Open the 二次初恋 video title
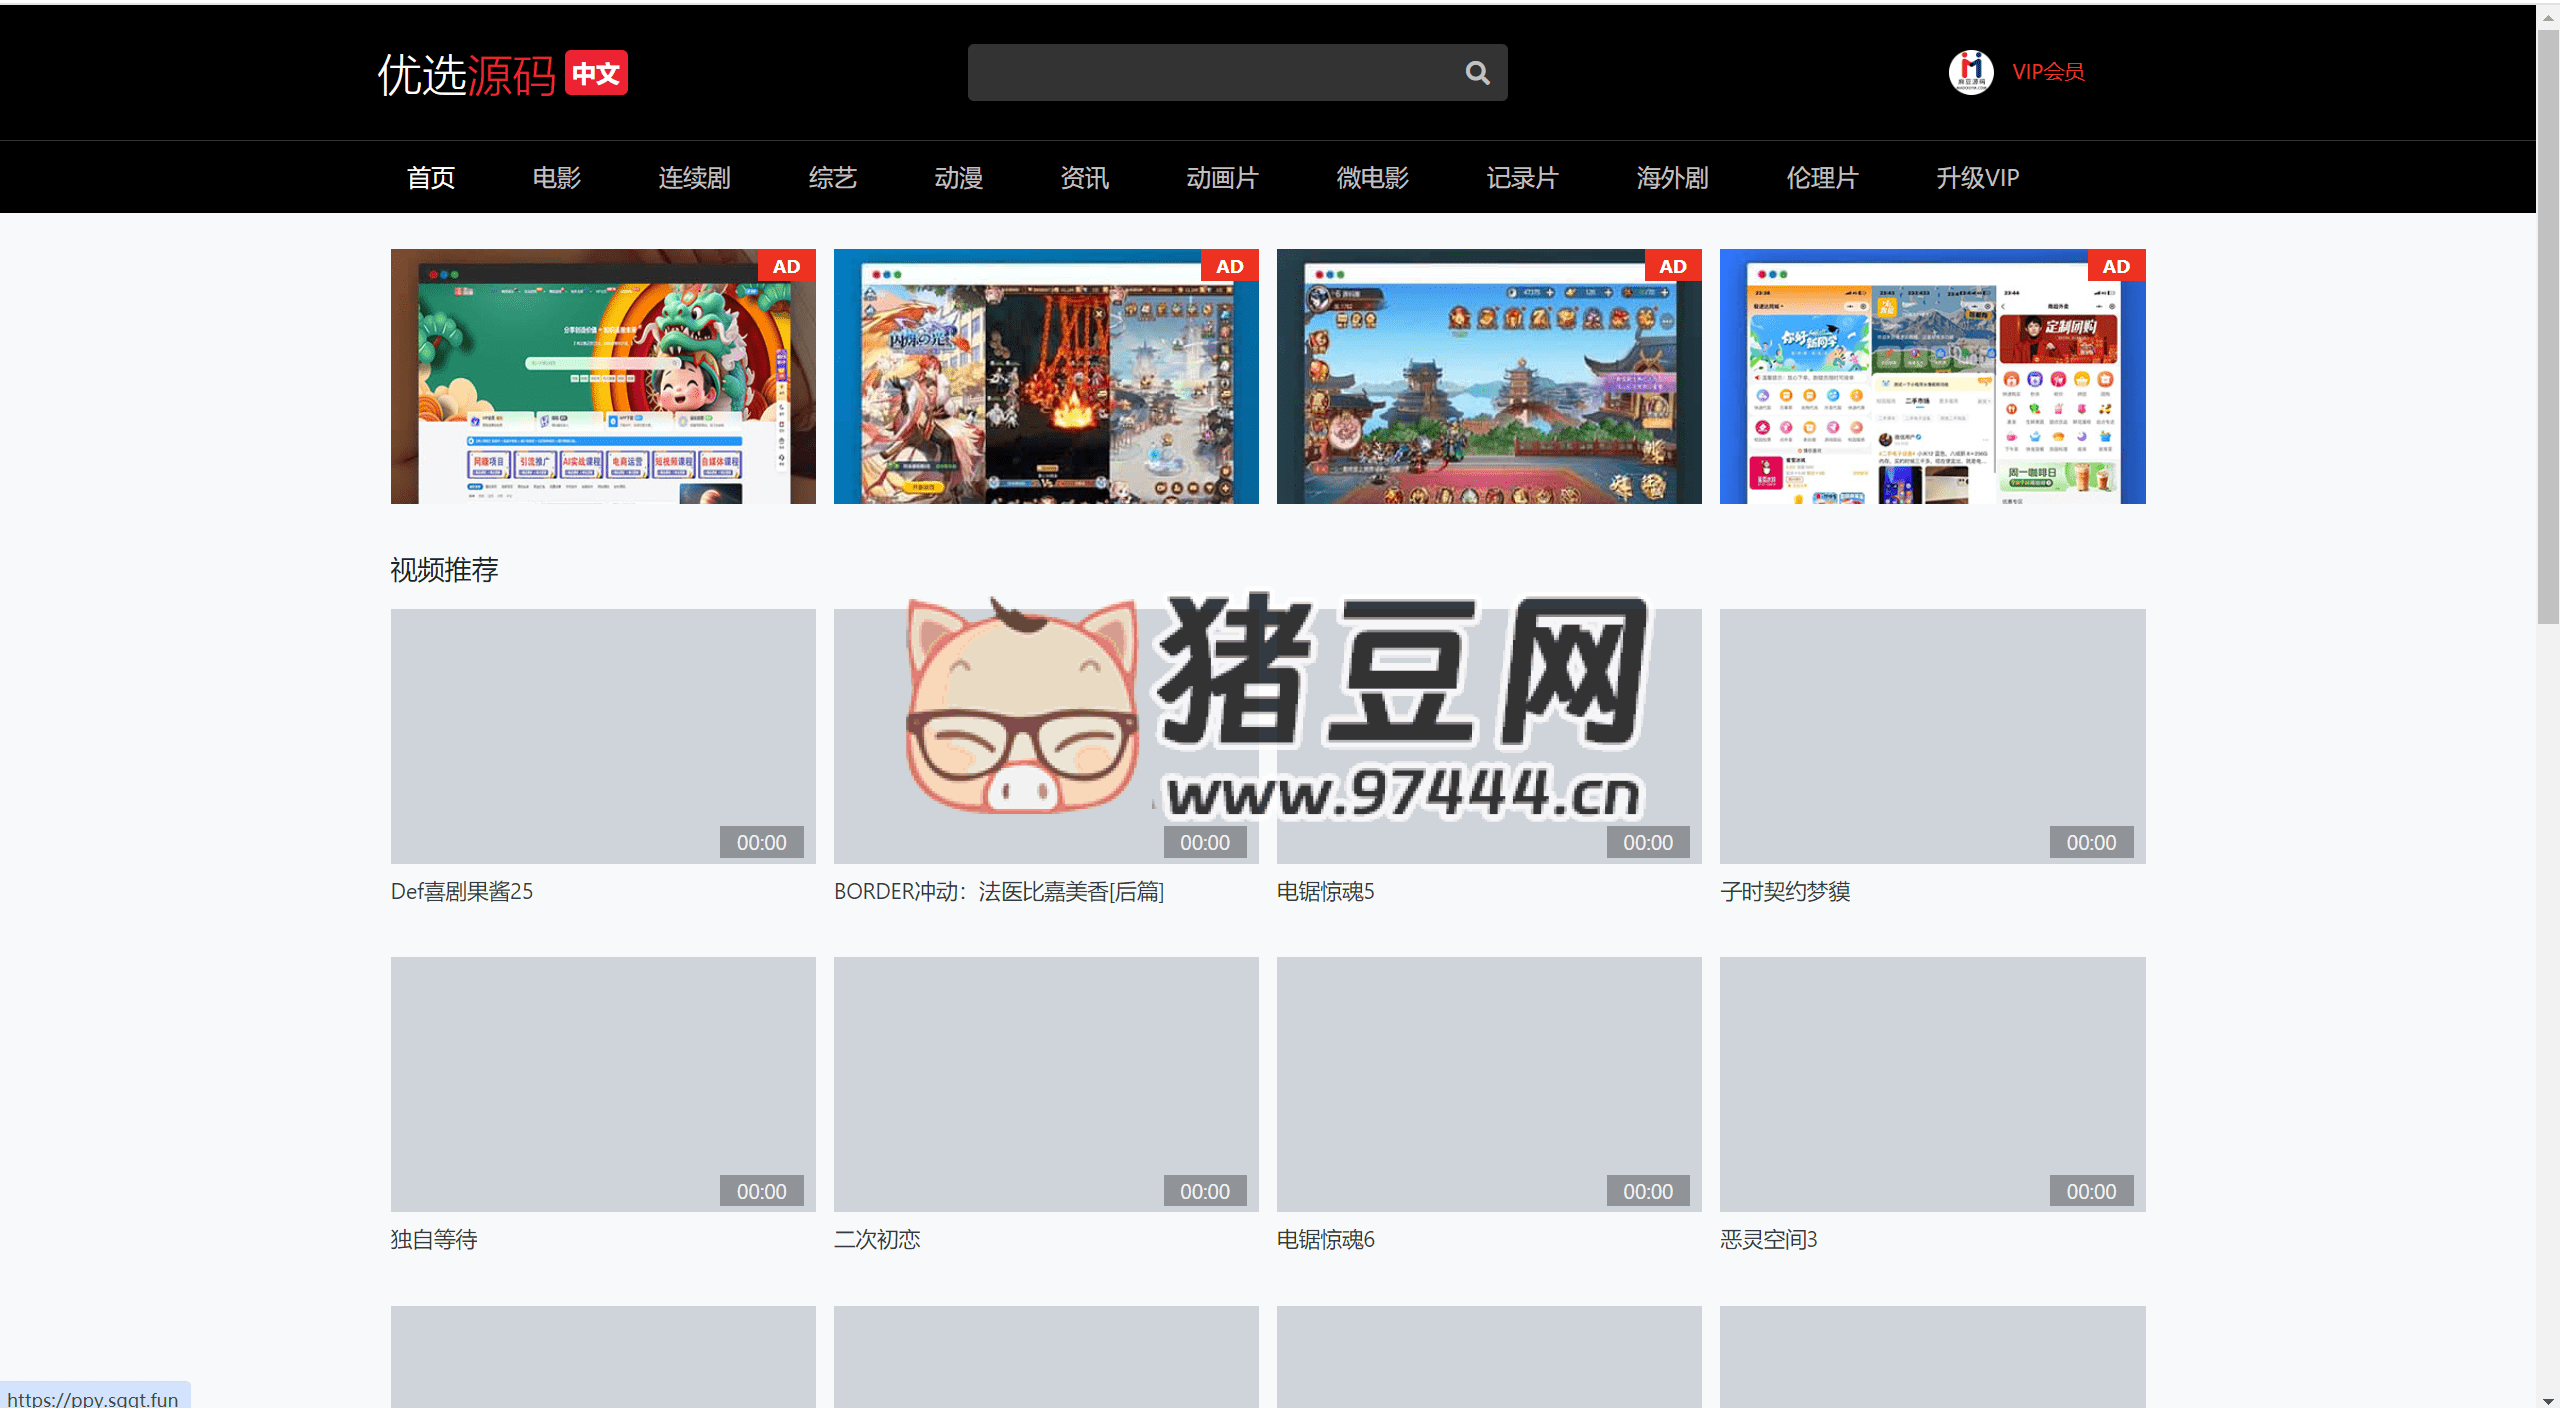Screen dimensions: 2560x1408 877,1239
